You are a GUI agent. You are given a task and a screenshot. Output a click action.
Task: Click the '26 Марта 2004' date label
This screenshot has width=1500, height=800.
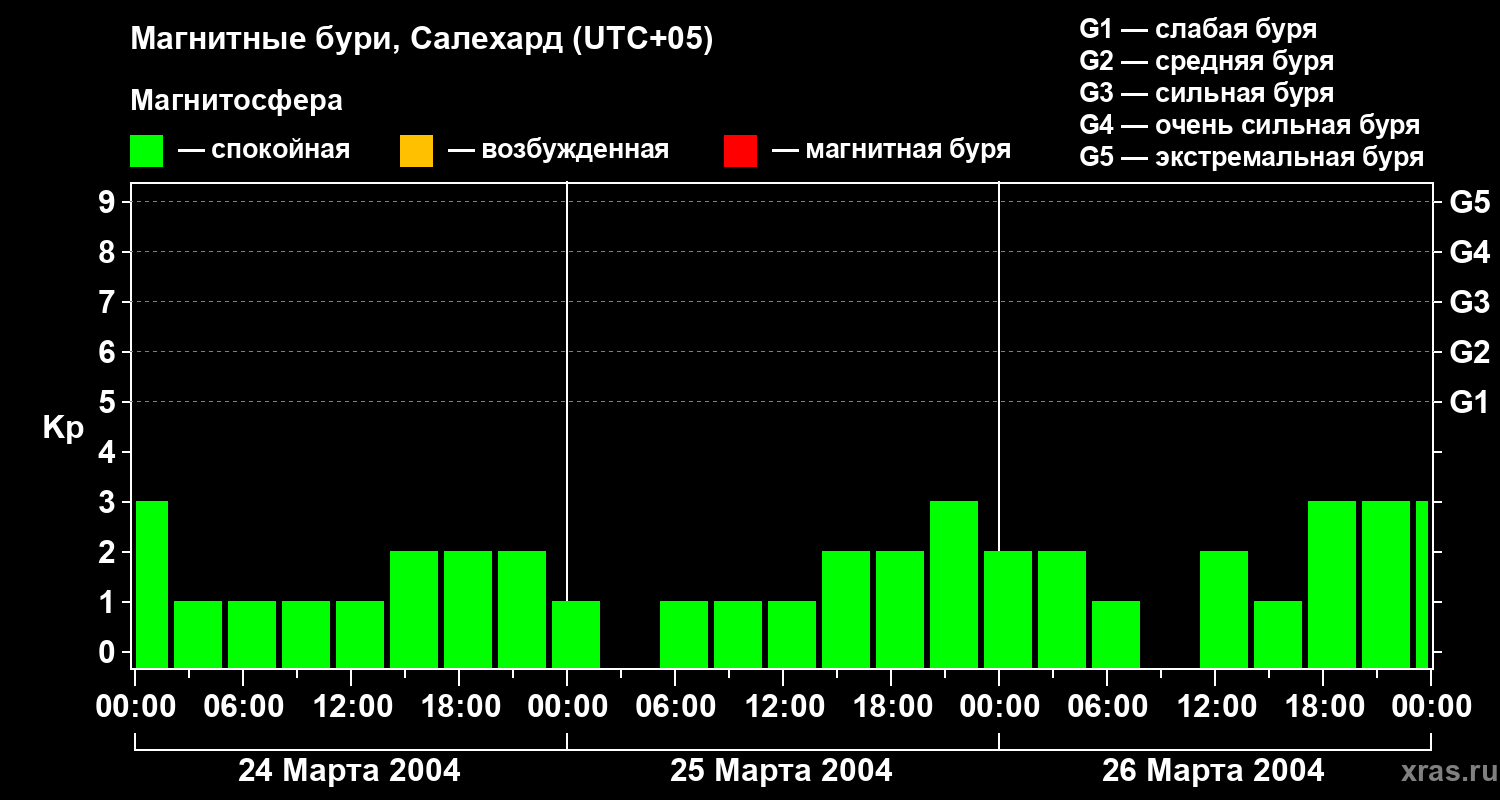click(1213, 770)
